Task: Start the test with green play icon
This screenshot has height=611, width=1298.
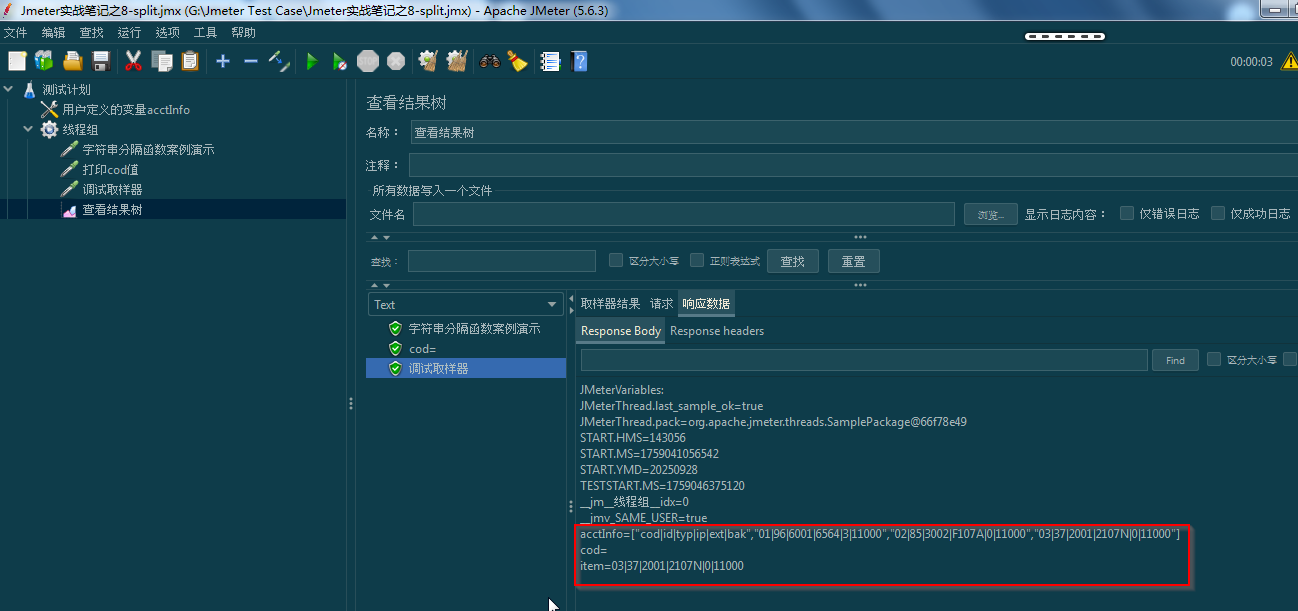Action: 312,61
